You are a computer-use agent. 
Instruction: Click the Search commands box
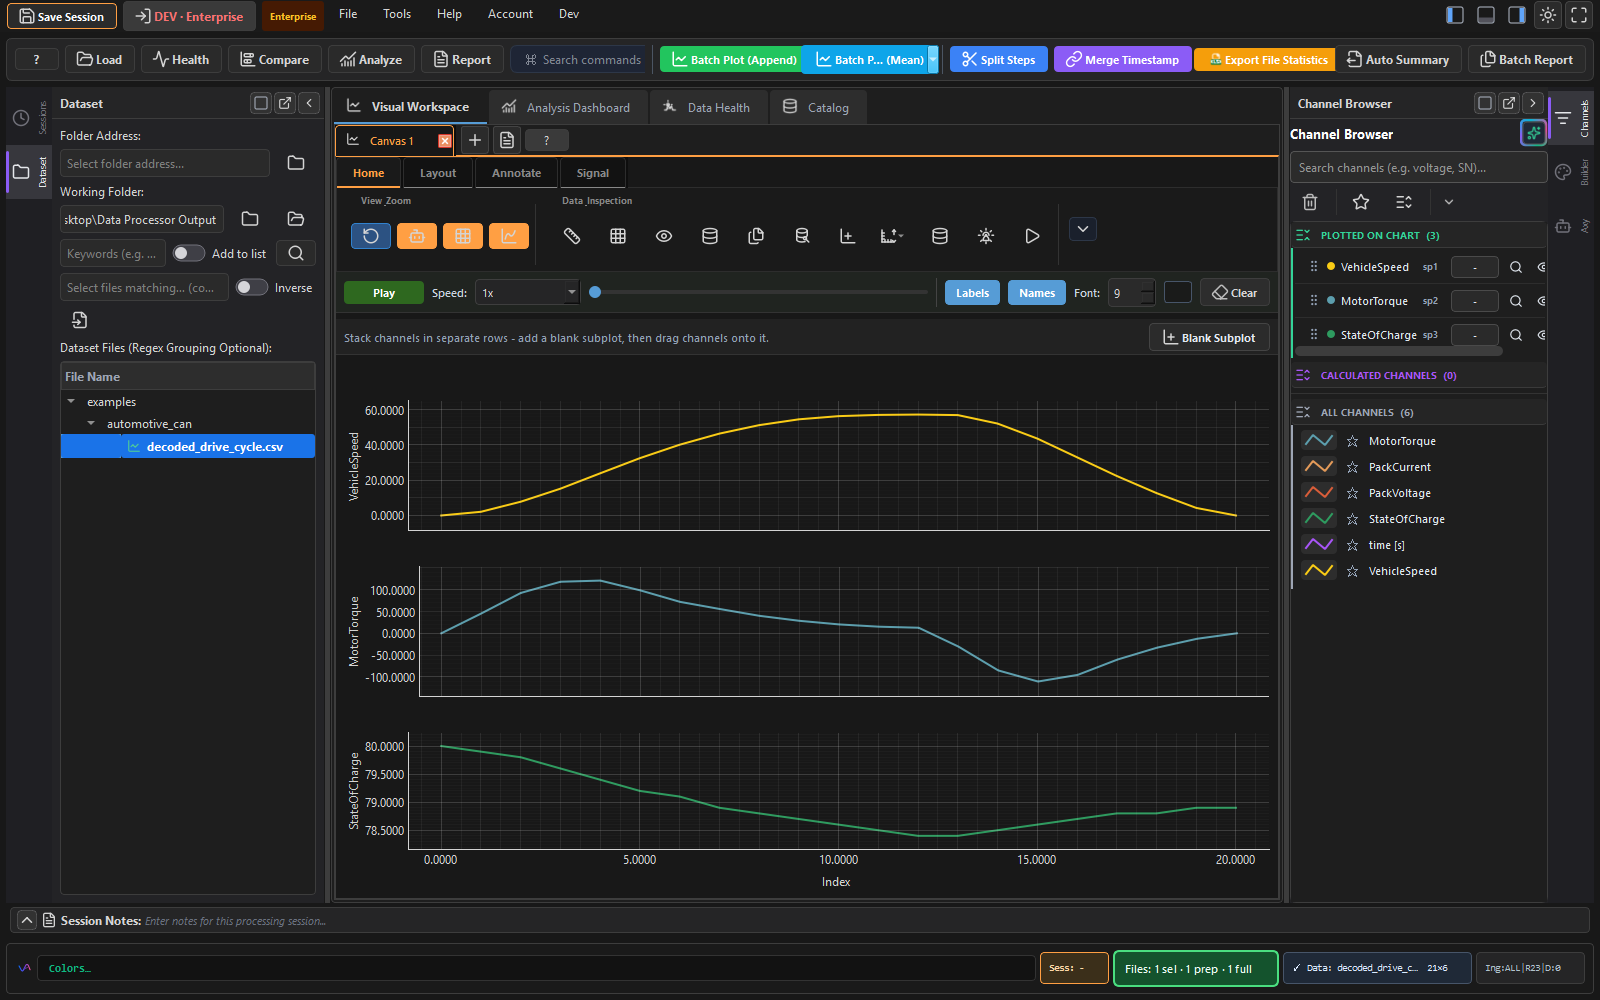point(582,60)
